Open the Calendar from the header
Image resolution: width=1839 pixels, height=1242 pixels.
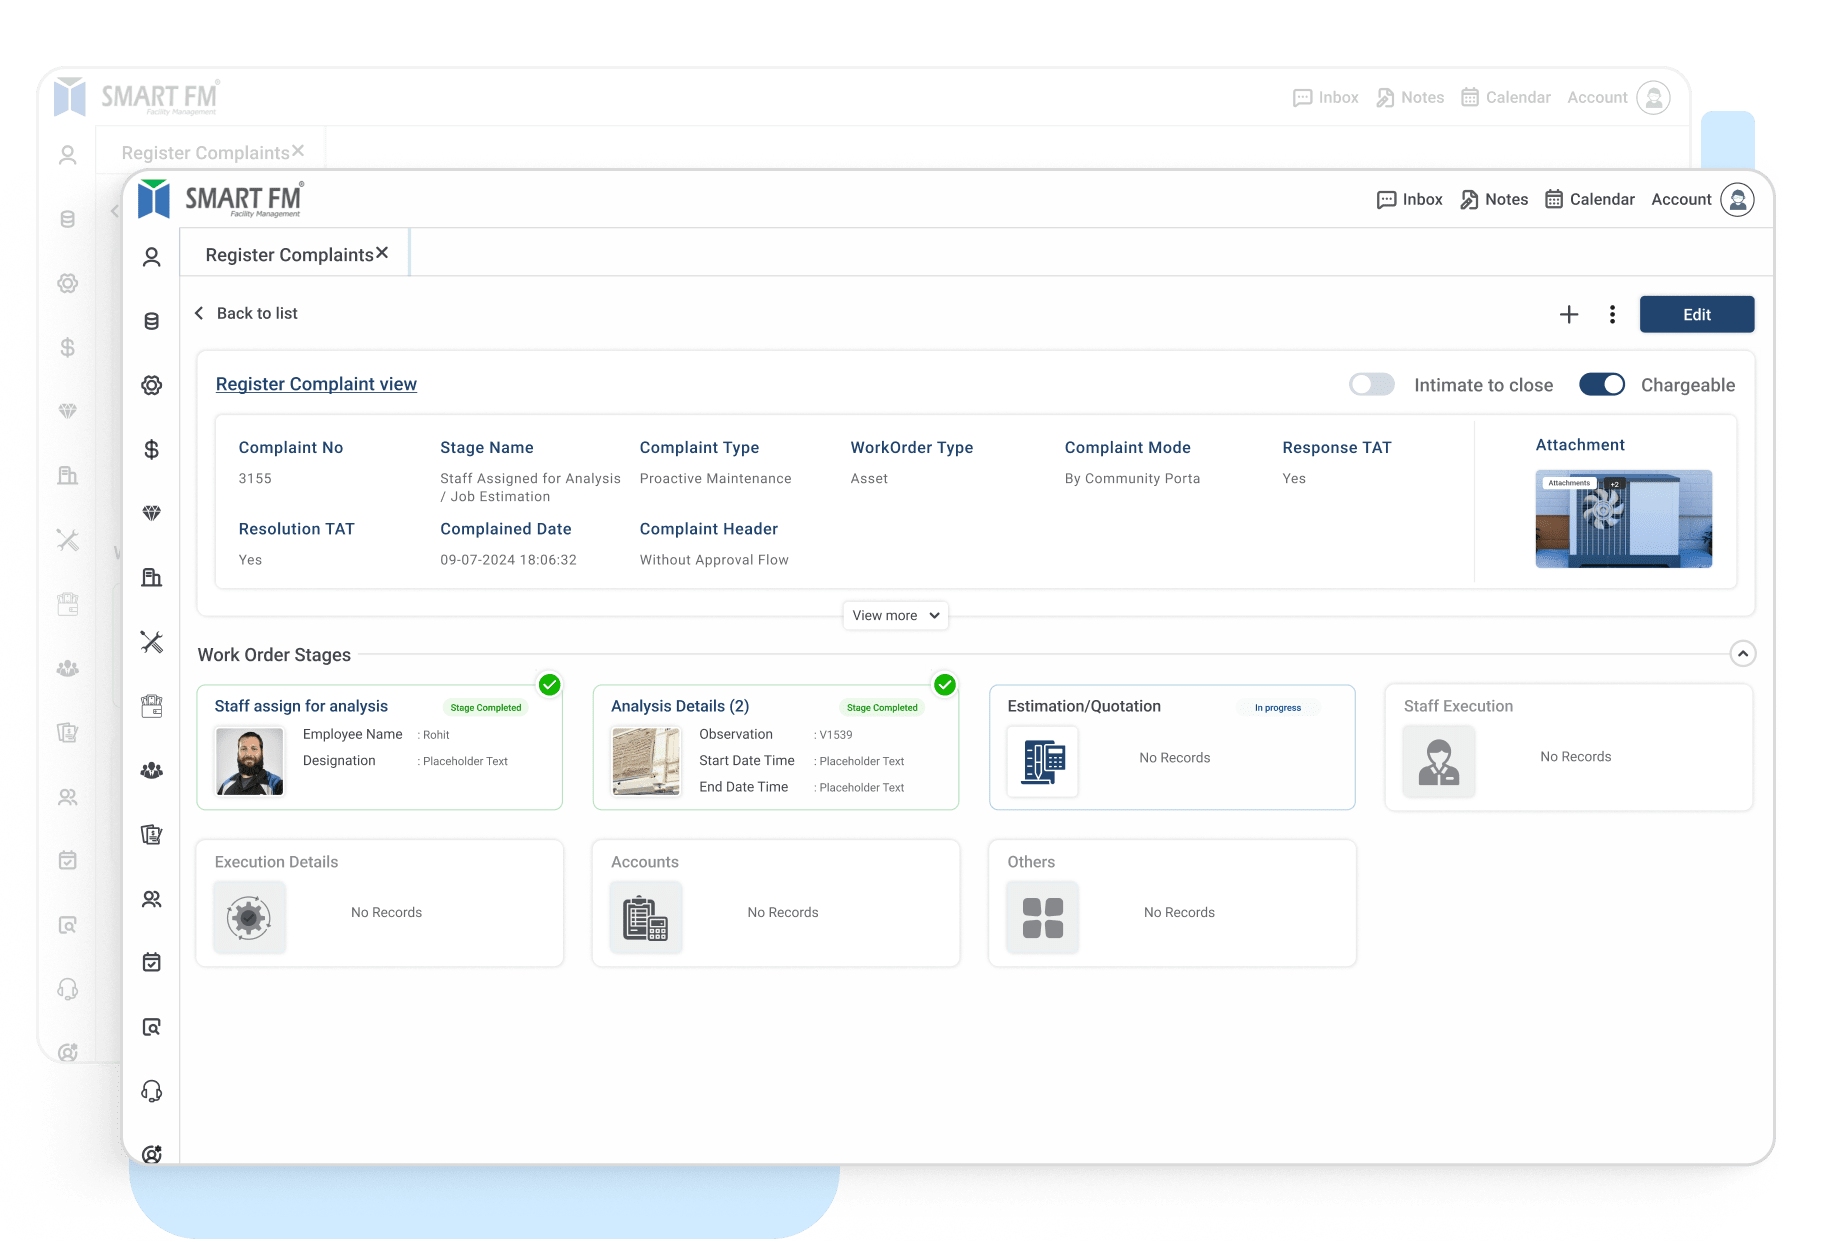1590,199
